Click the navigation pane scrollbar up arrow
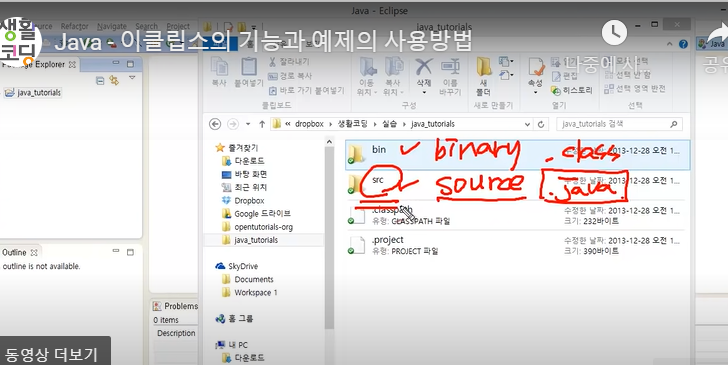This screenshot has height=365, width=728. (x=329, y=142)
